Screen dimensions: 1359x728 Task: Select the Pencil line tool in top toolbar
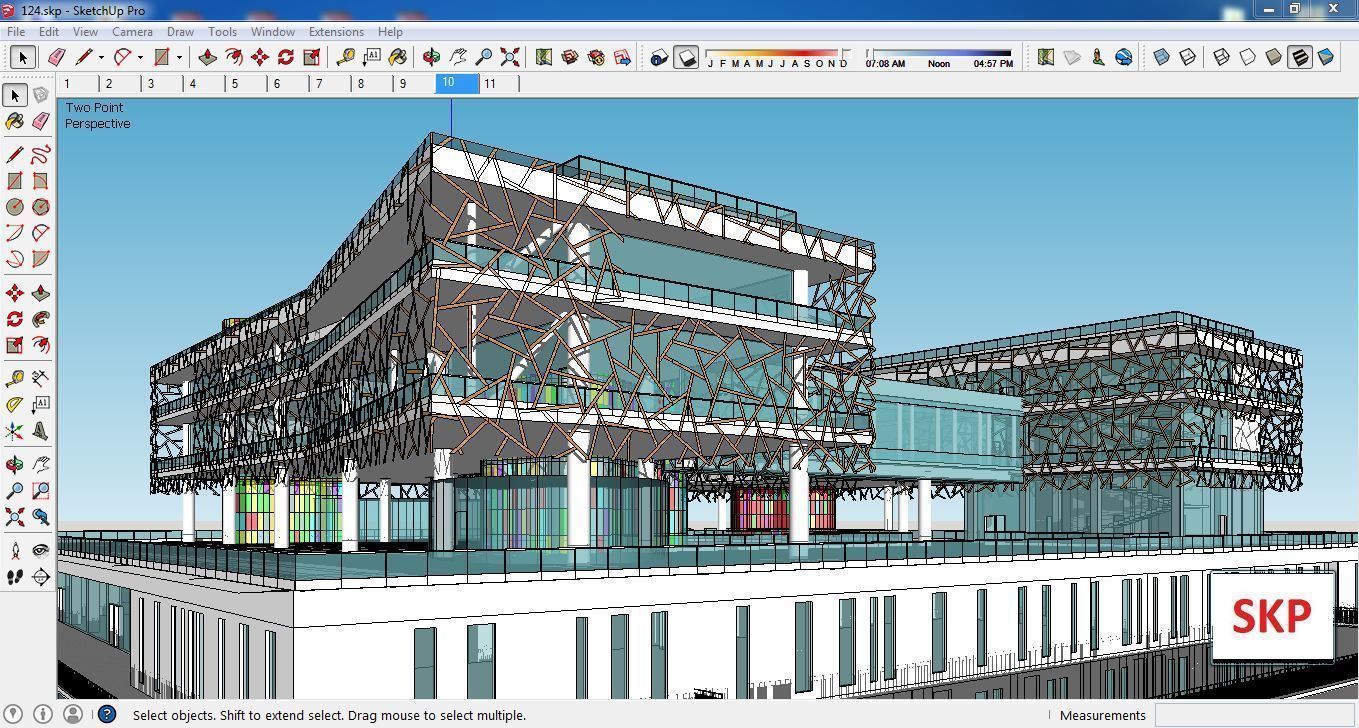[84, 57]
